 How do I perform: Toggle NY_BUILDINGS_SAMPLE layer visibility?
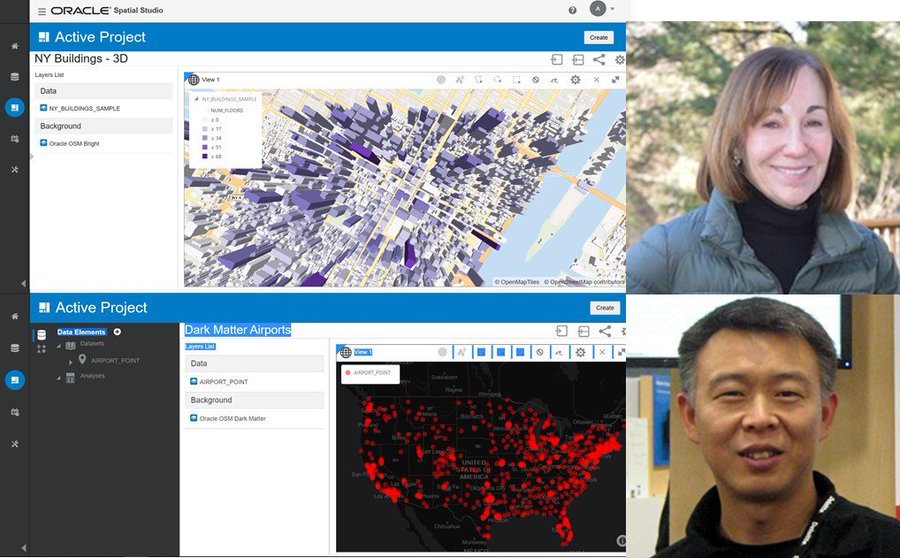(44, 108)
